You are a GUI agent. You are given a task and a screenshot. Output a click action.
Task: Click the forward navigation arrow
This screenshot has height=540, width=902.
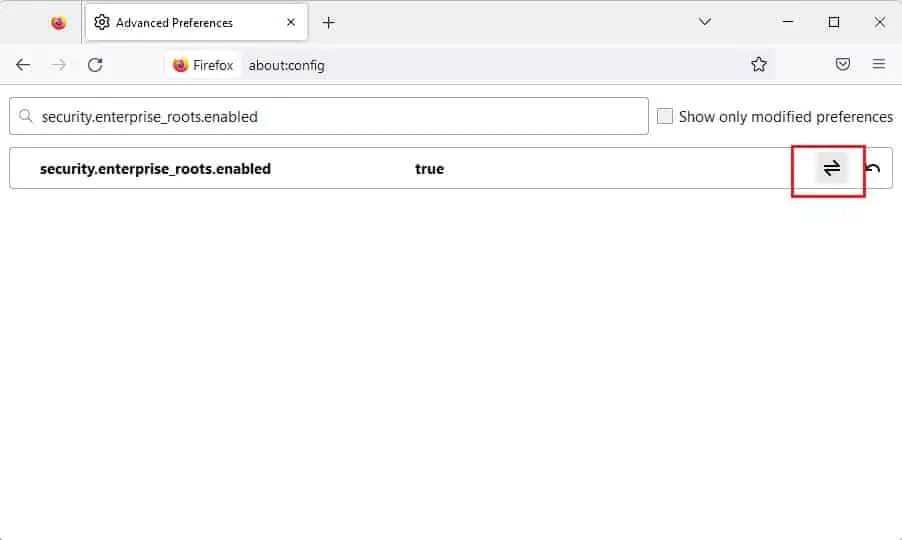(59, 64)
